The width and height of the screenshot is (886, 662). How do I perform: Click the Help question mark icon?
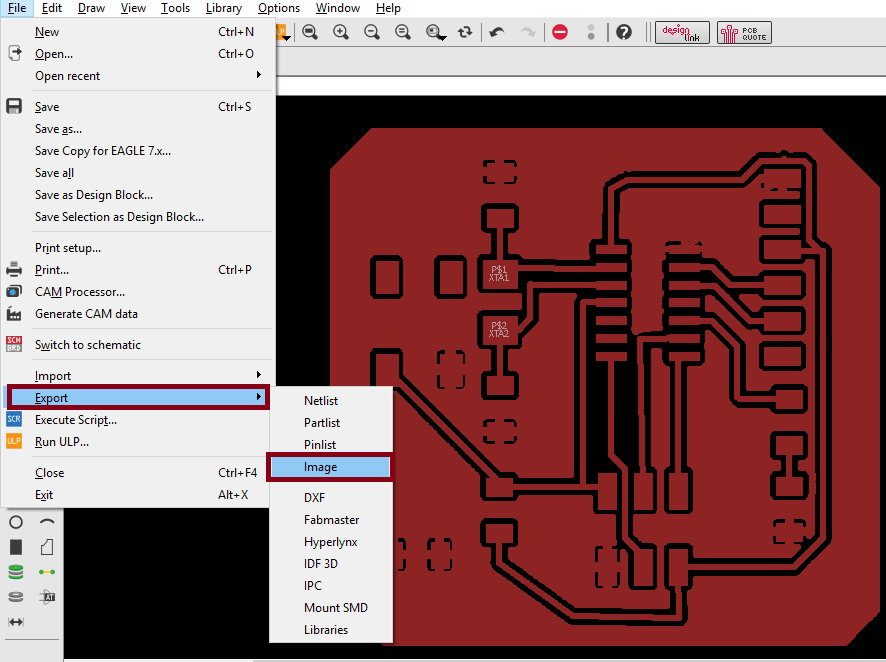click(624, 32)
